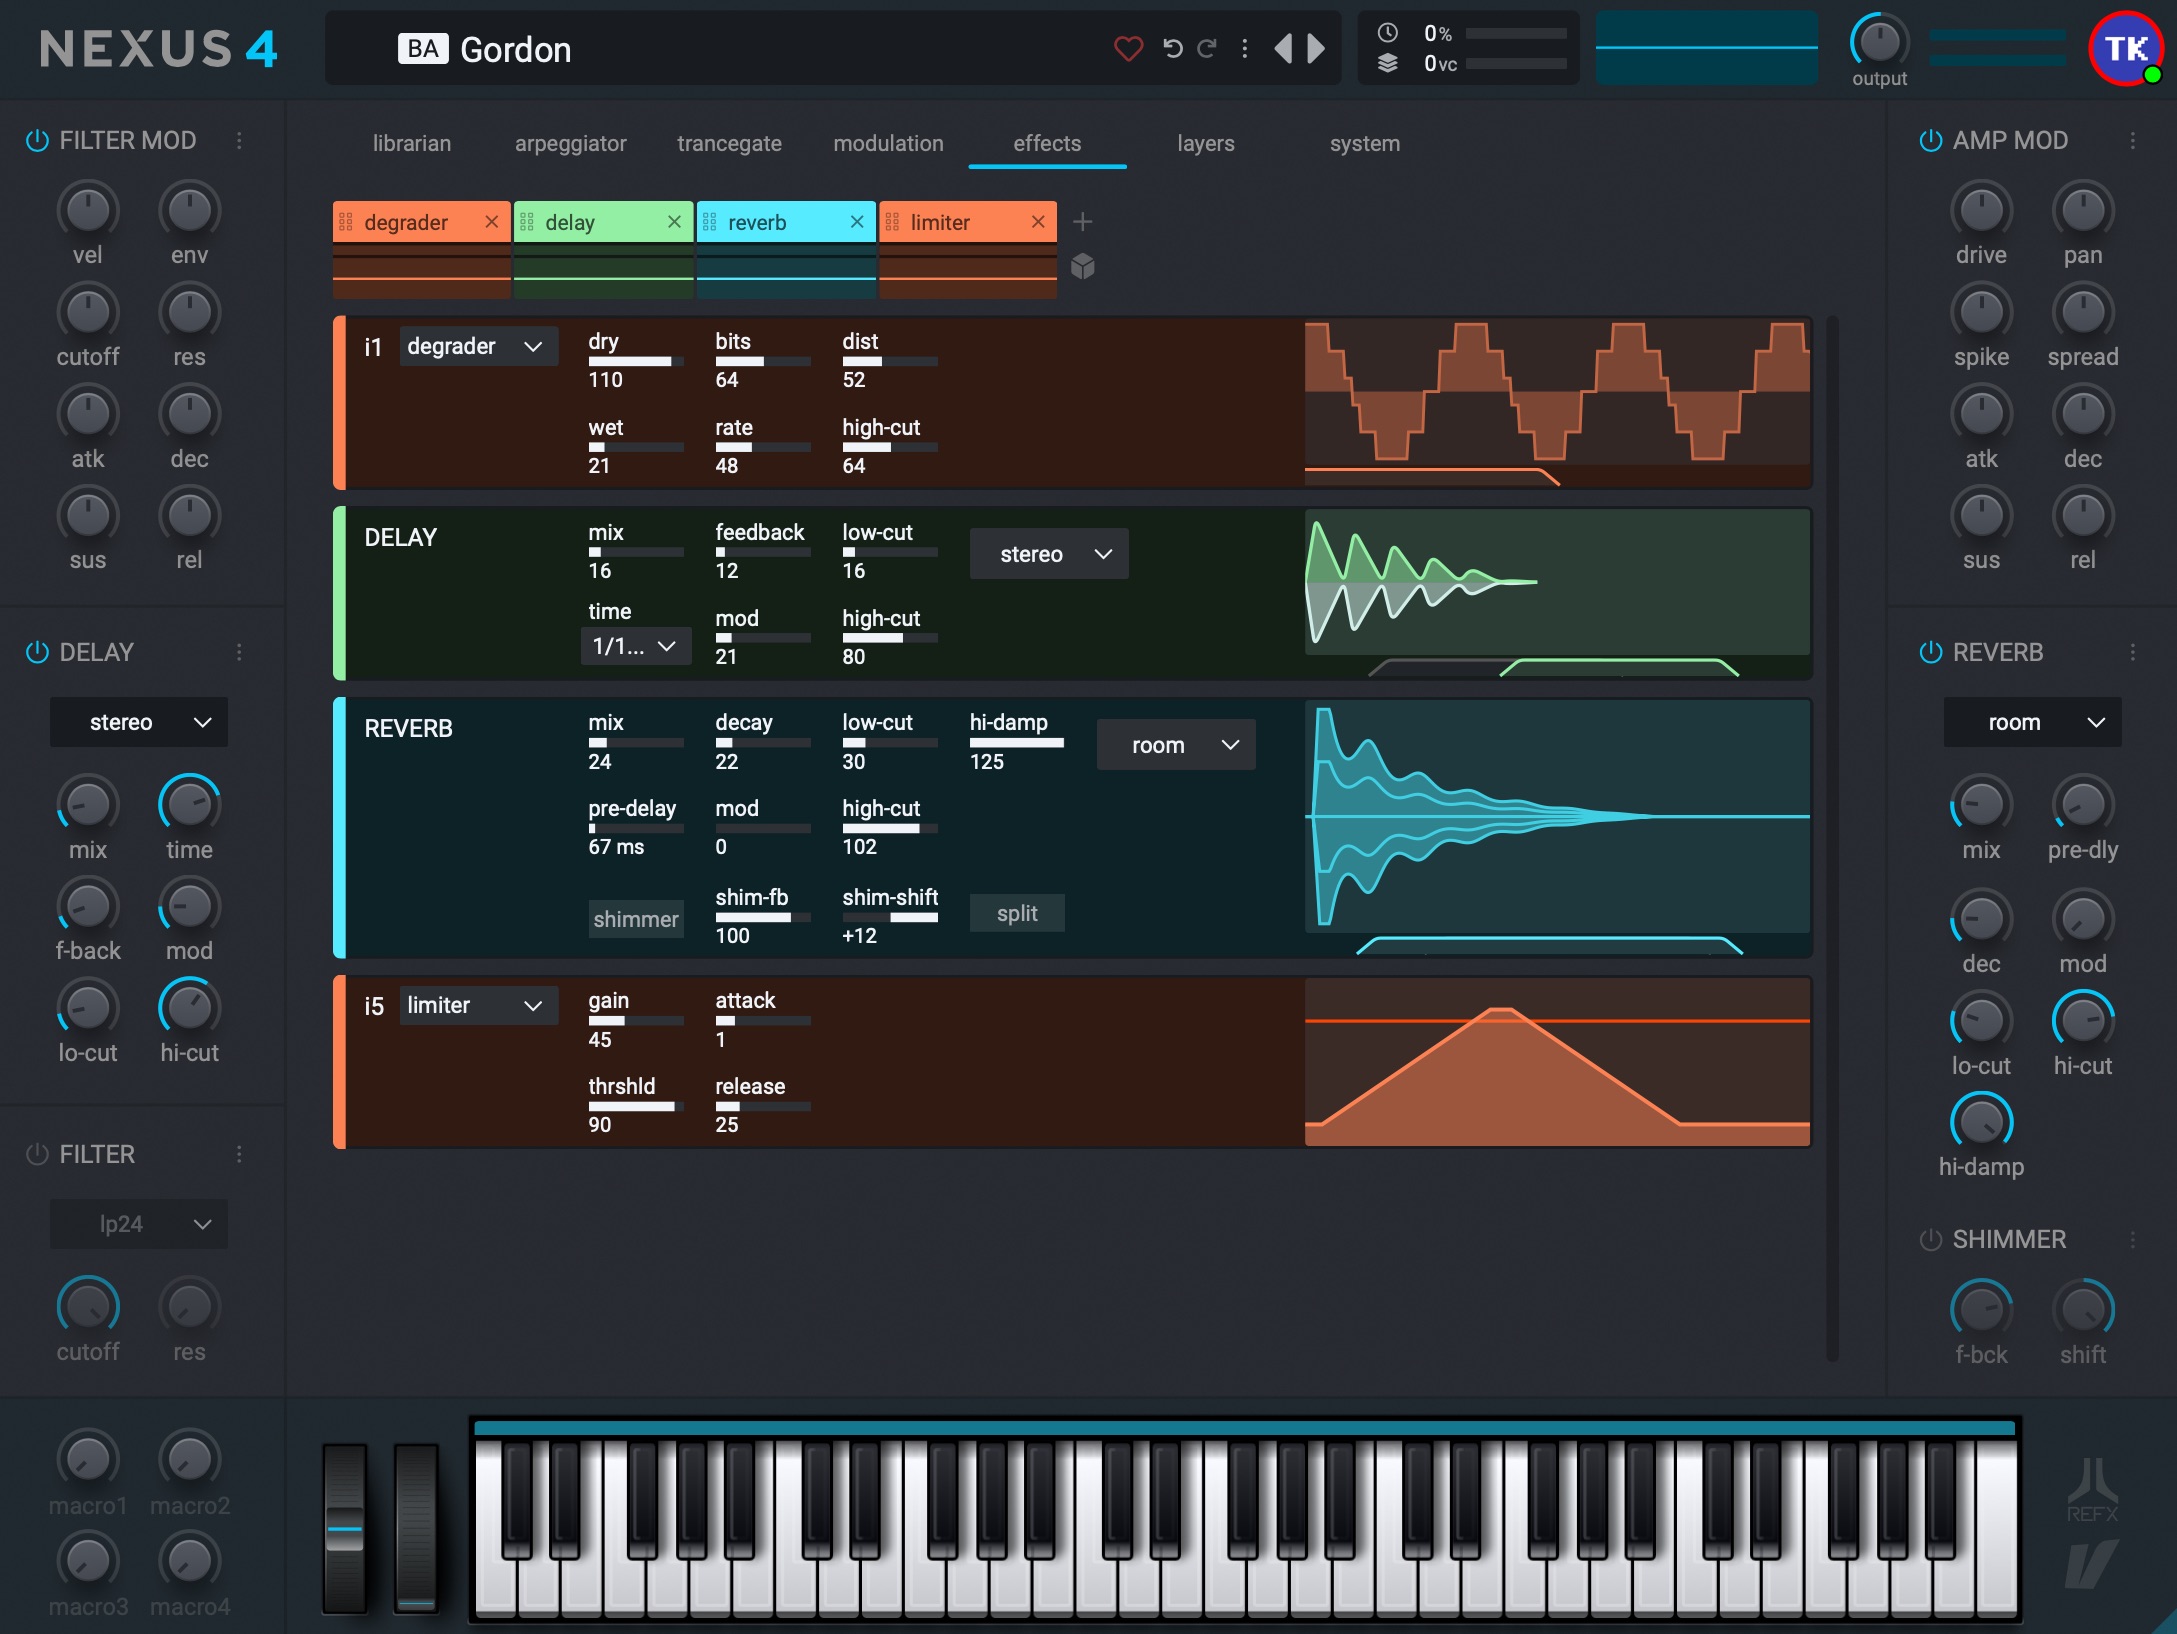Click the undo arrow icon

1172,48
